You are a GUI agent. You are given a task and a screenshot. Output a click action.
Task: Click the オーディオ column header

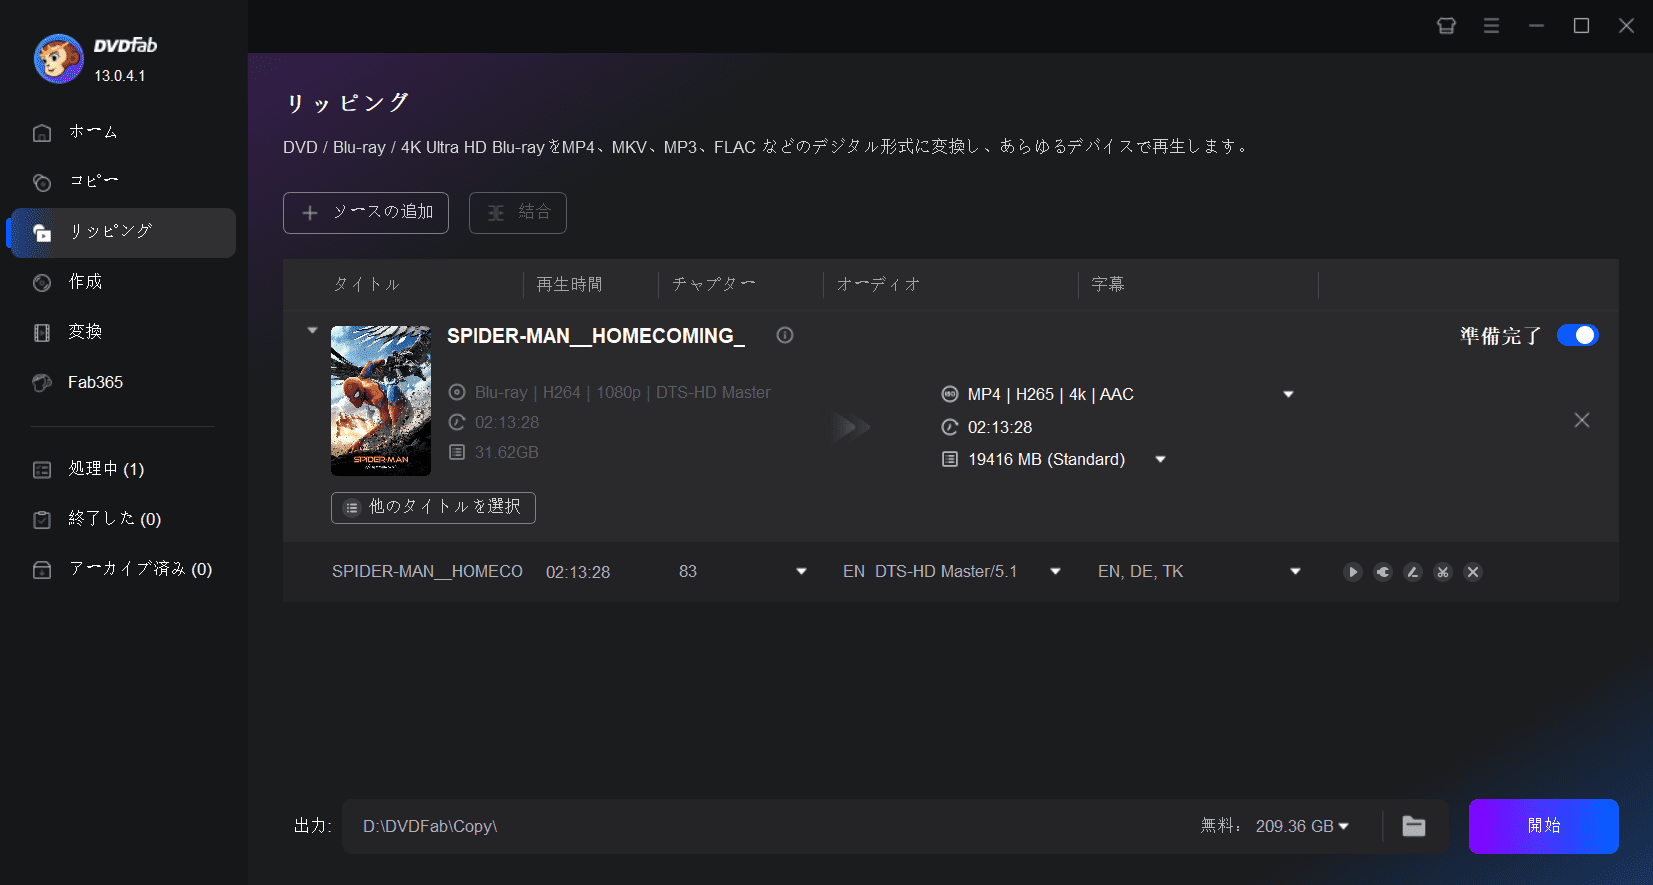pyautogui.click(x=878, y=285)
